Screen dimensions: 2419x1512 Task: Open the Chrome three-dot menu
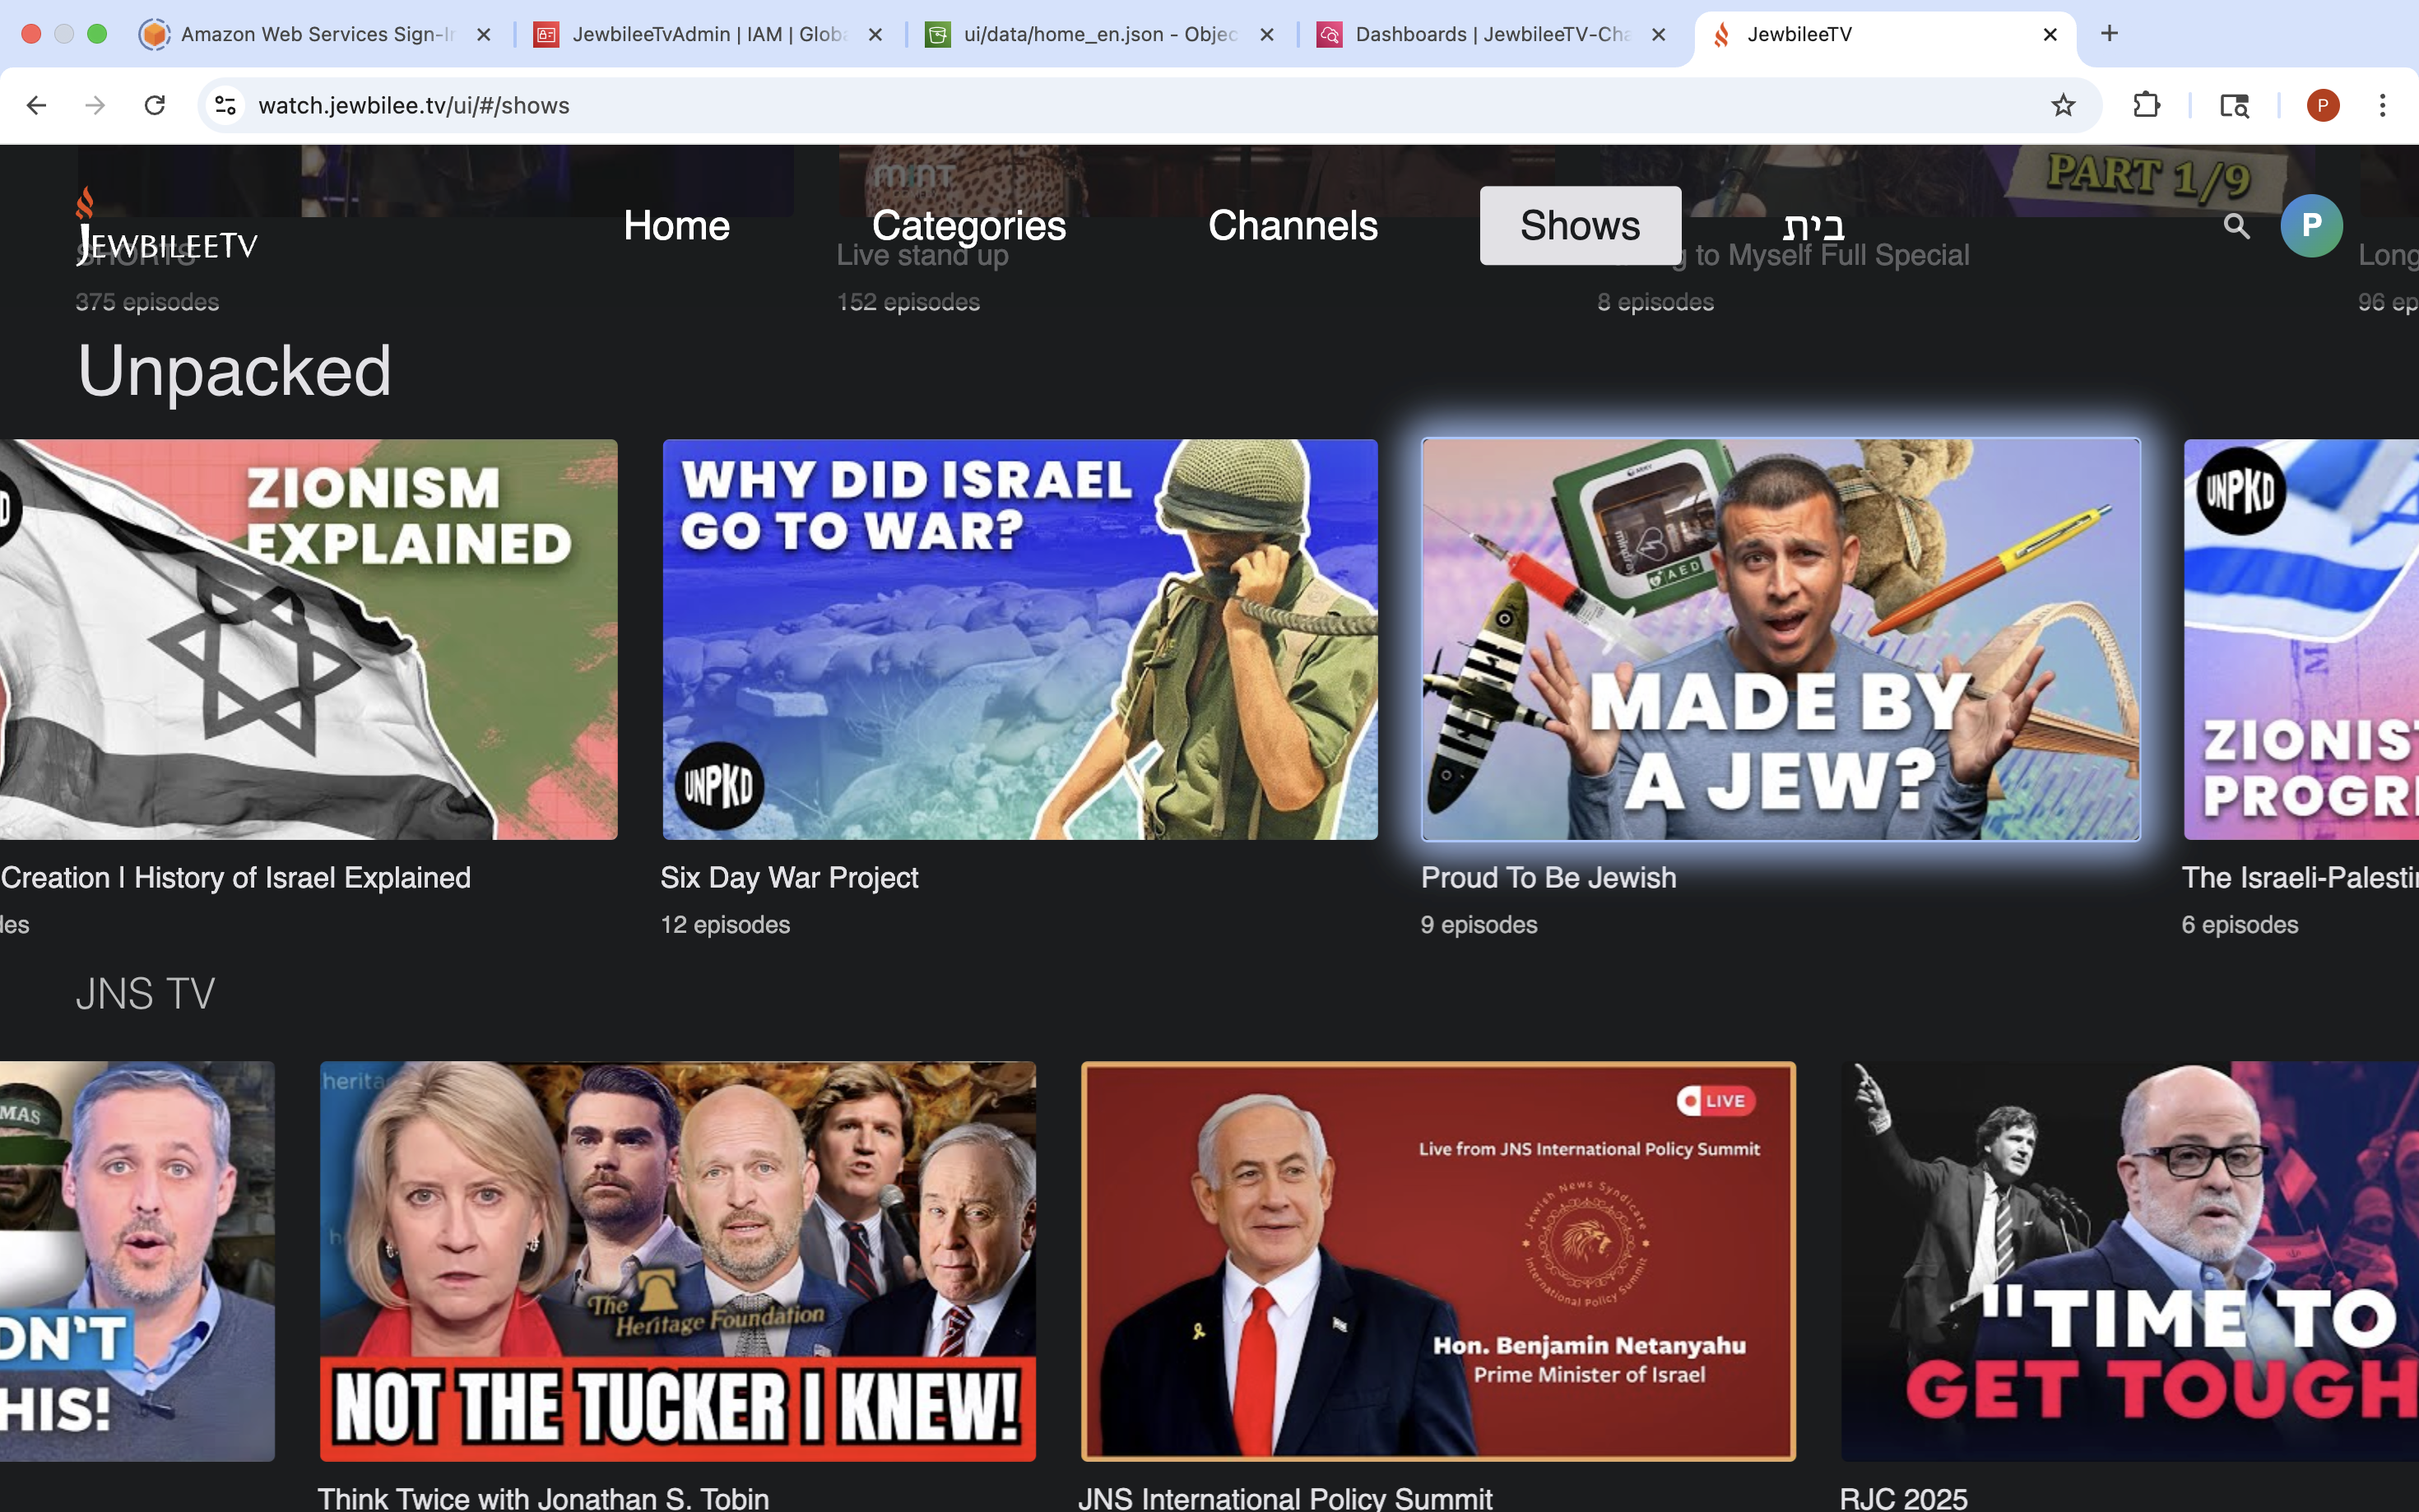pos(2384,105)
